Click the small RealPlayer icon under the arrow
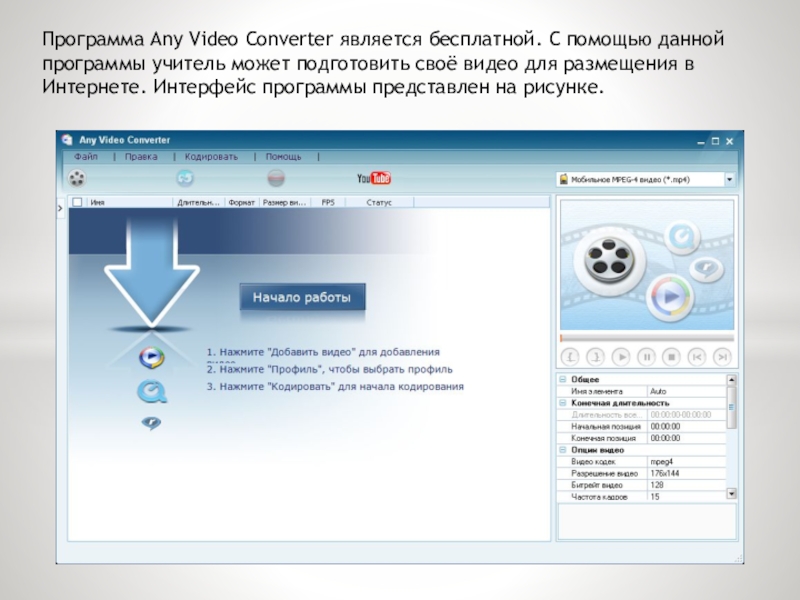 point(151,422)
